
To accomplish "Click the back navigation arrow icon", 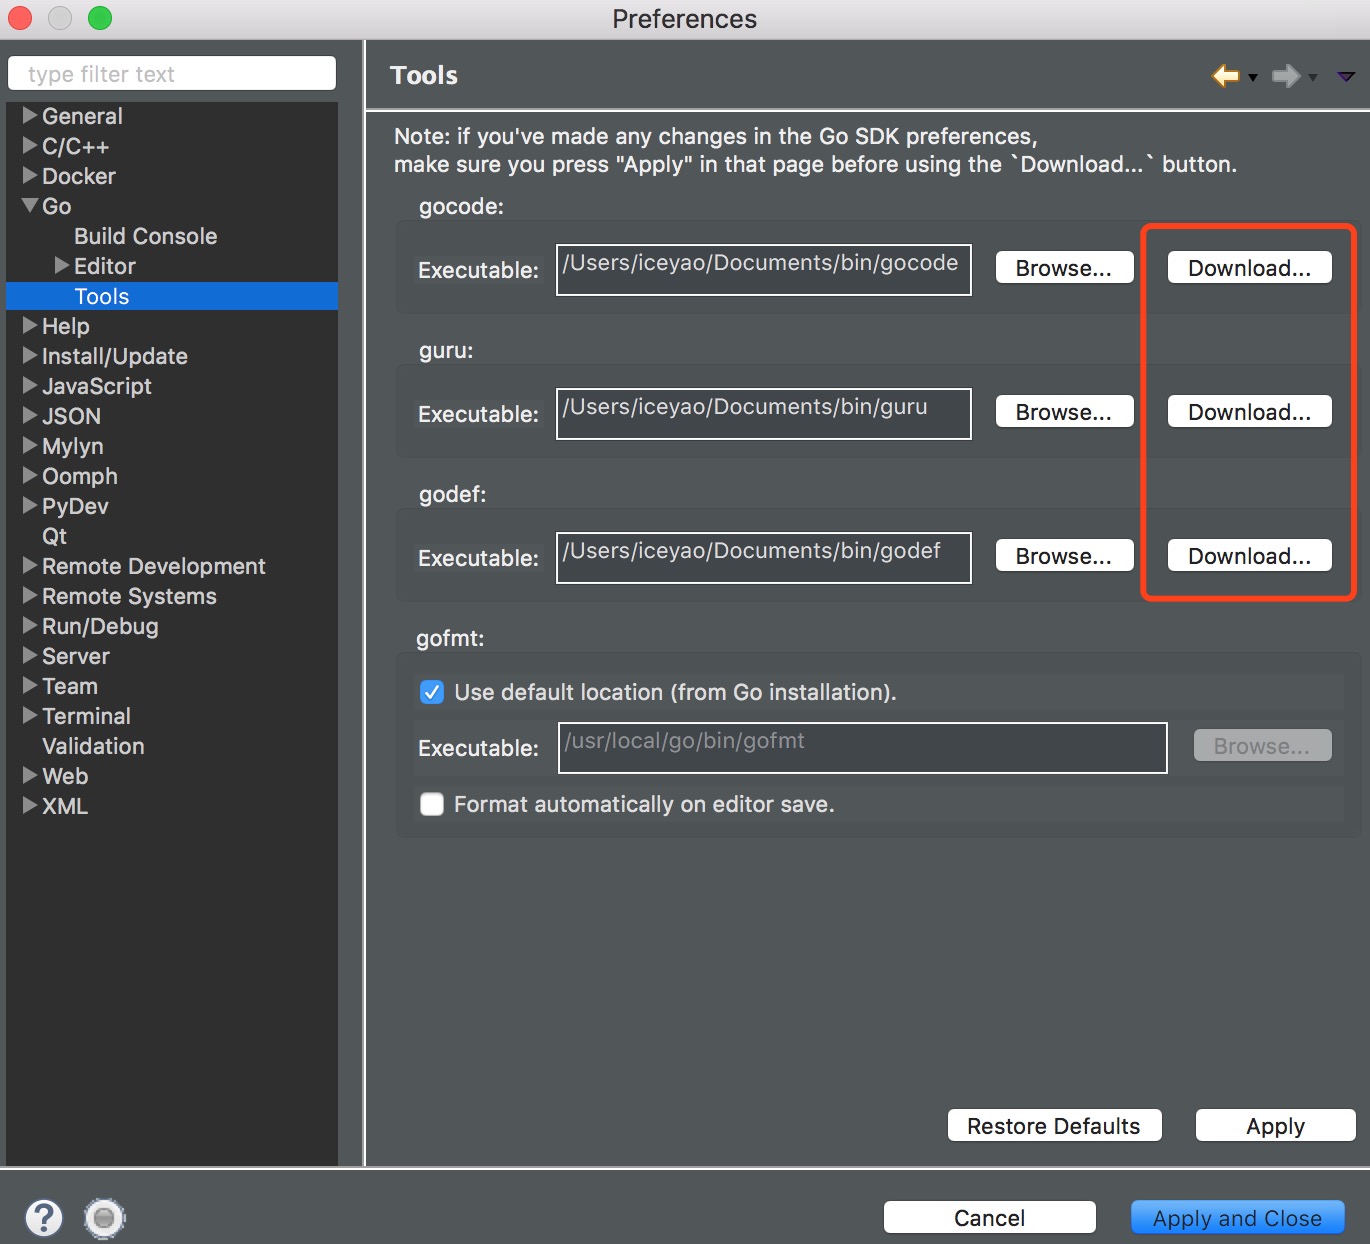I will pos(1225,76).
